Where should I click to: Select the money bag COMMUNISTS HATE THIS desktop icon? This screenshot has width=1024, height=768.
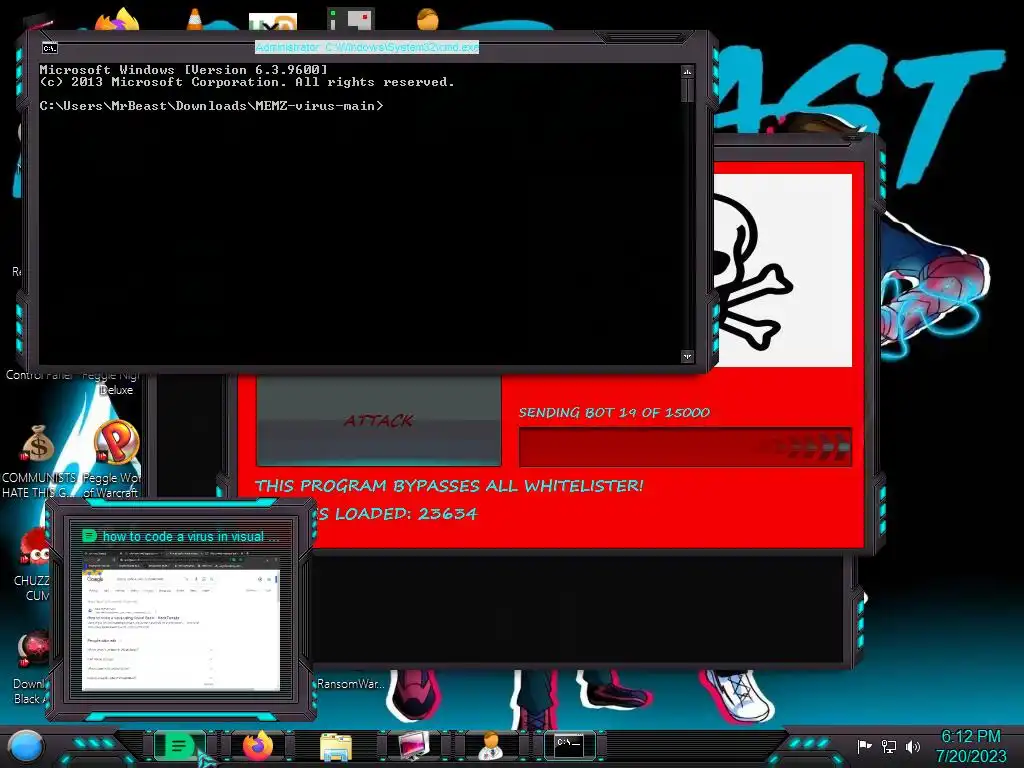pyautogui.click(x=39, y=444)
